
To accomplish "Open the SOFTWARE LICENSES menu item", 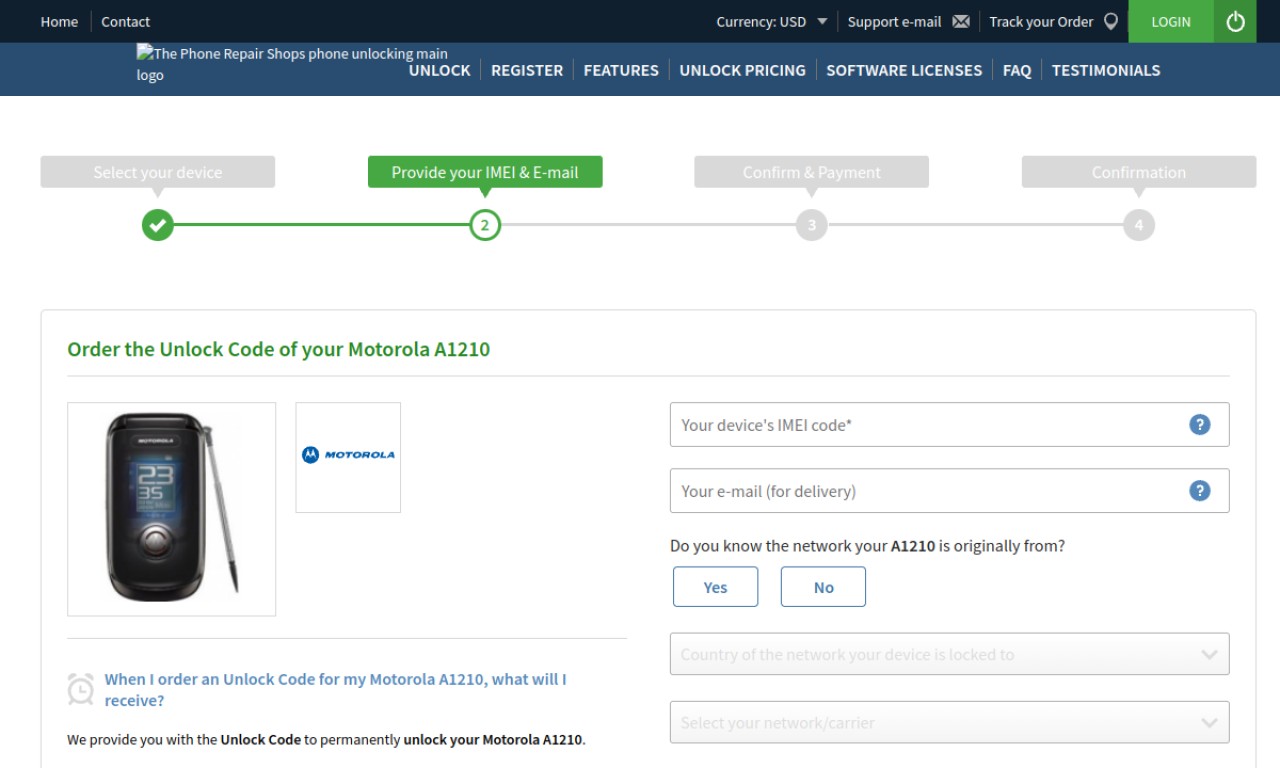I will pyautogui.click(x=904, y=70).
